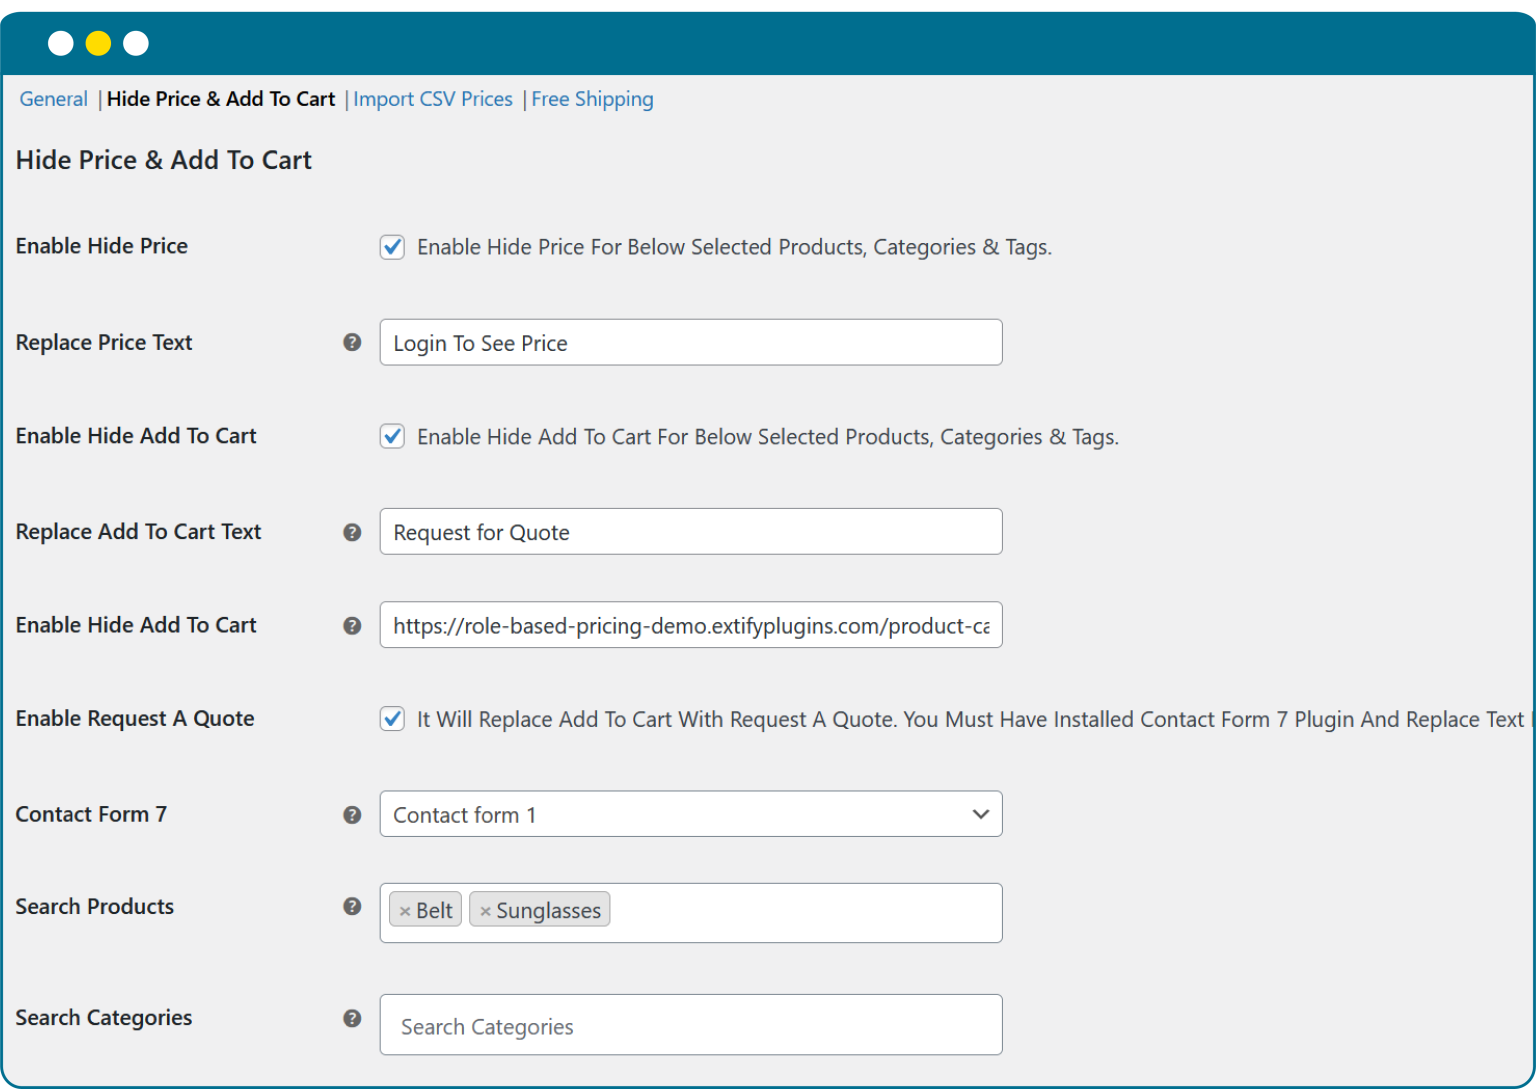
Task: Open the Import CSV Prices tab
Action: [x=432, y=99]
